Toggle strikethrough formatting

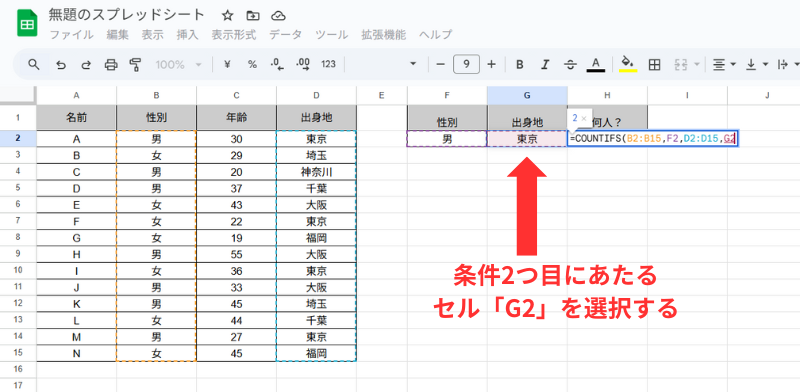[x=570, y=64]
